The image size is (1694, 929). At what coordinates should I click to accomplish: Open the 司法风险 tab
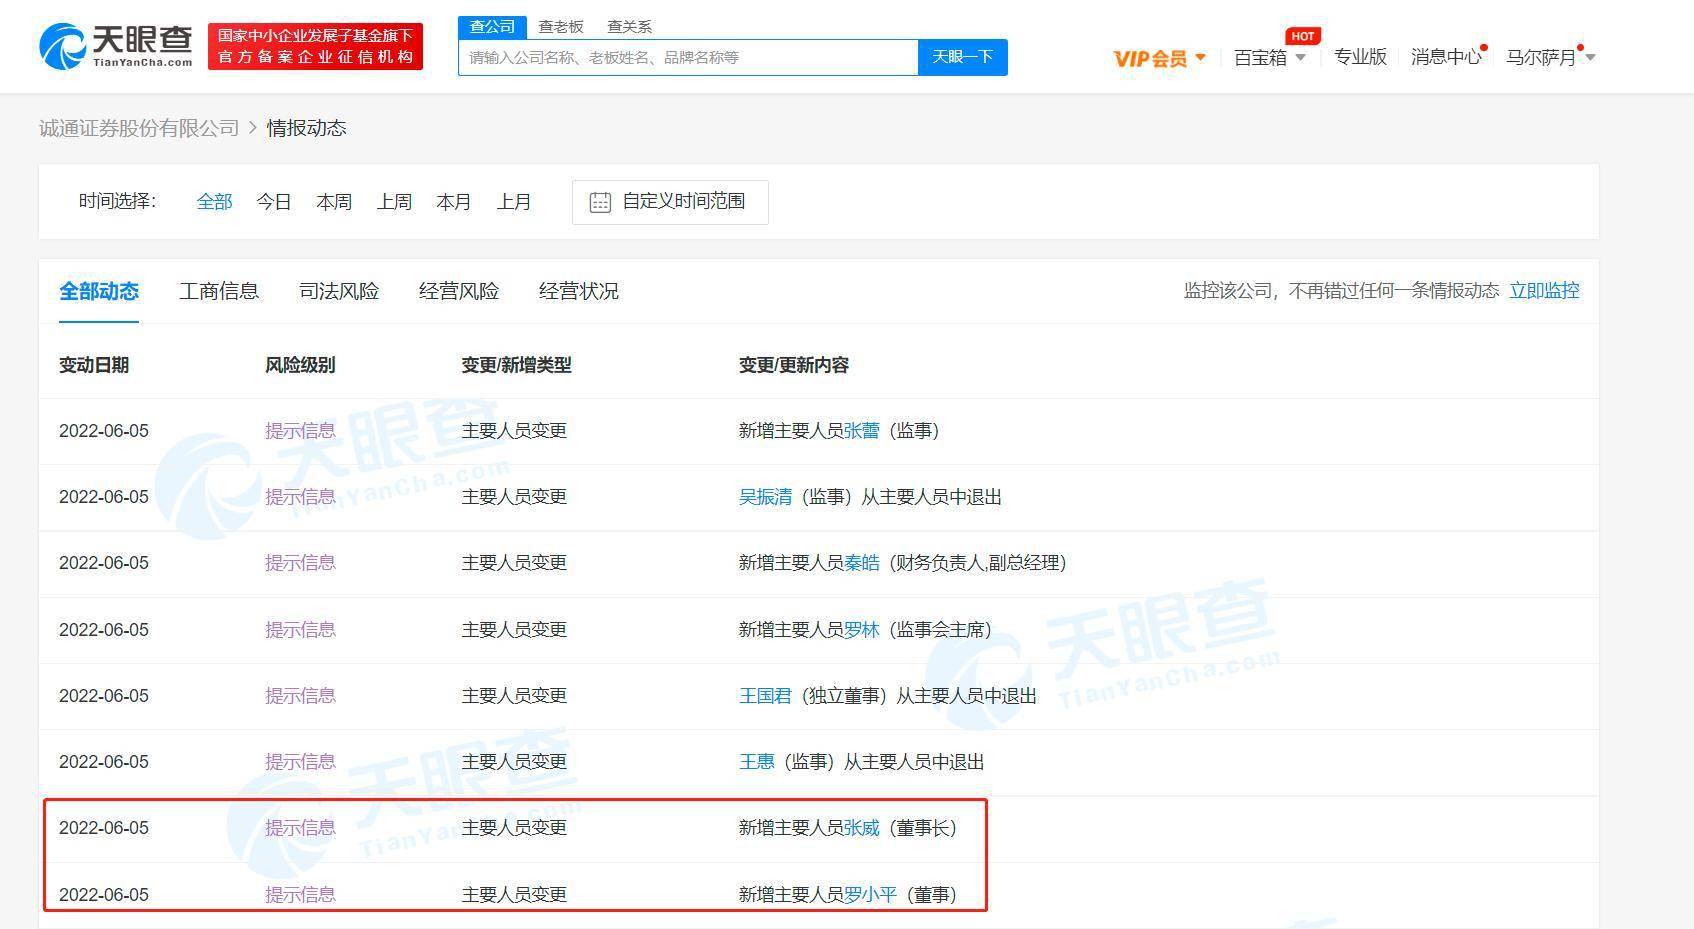[x=339, y=291]
